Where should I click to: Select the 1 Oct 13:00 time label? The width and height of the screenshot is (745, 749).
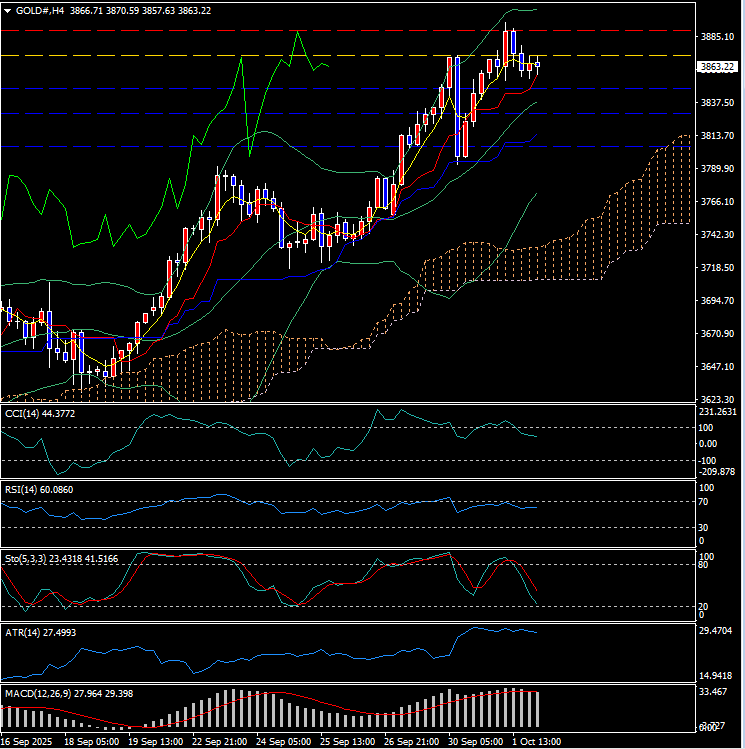click(x=537, y=742)
